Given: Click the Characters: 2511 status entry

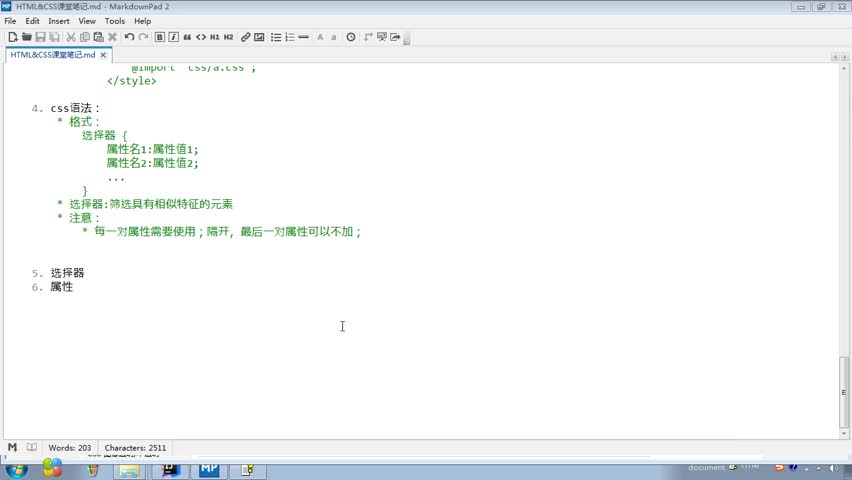Looking at the screenshot, I should coord(135,448).
